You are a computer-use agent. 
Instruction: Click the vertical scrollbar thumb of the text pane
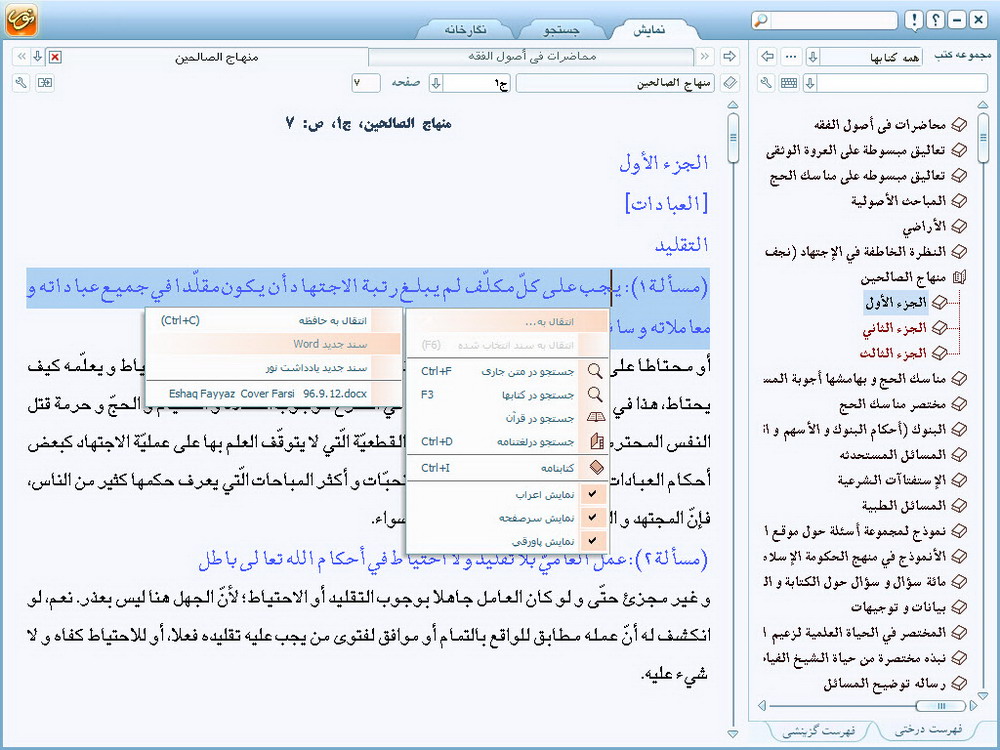[733, 137]
